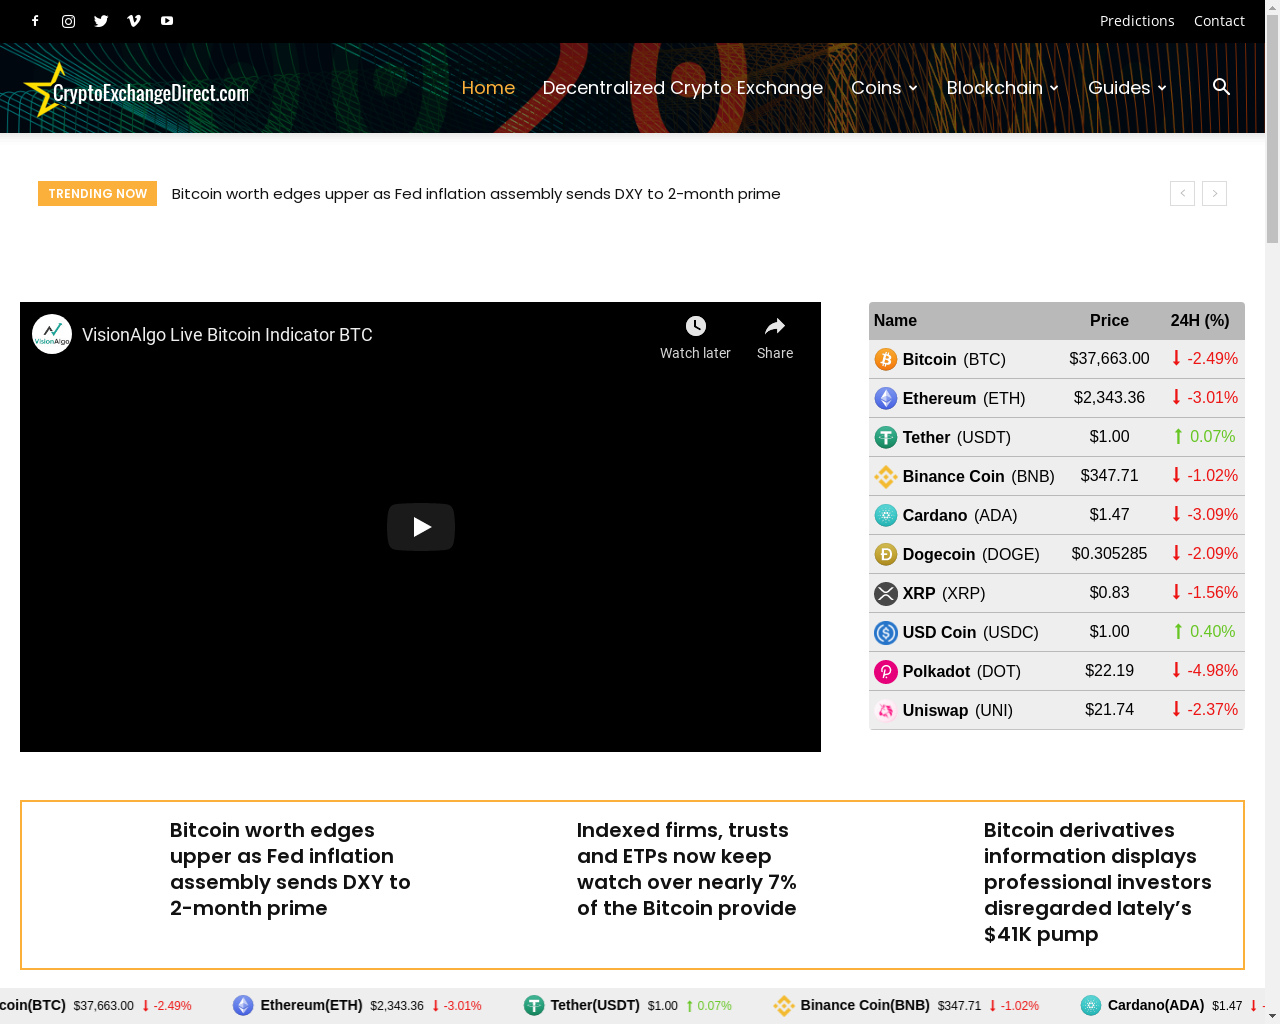The image size is (1280, 1024).
Task: Expand the Guides dropdown menu
Action: pyautogui.click(x=1127, y=88)
